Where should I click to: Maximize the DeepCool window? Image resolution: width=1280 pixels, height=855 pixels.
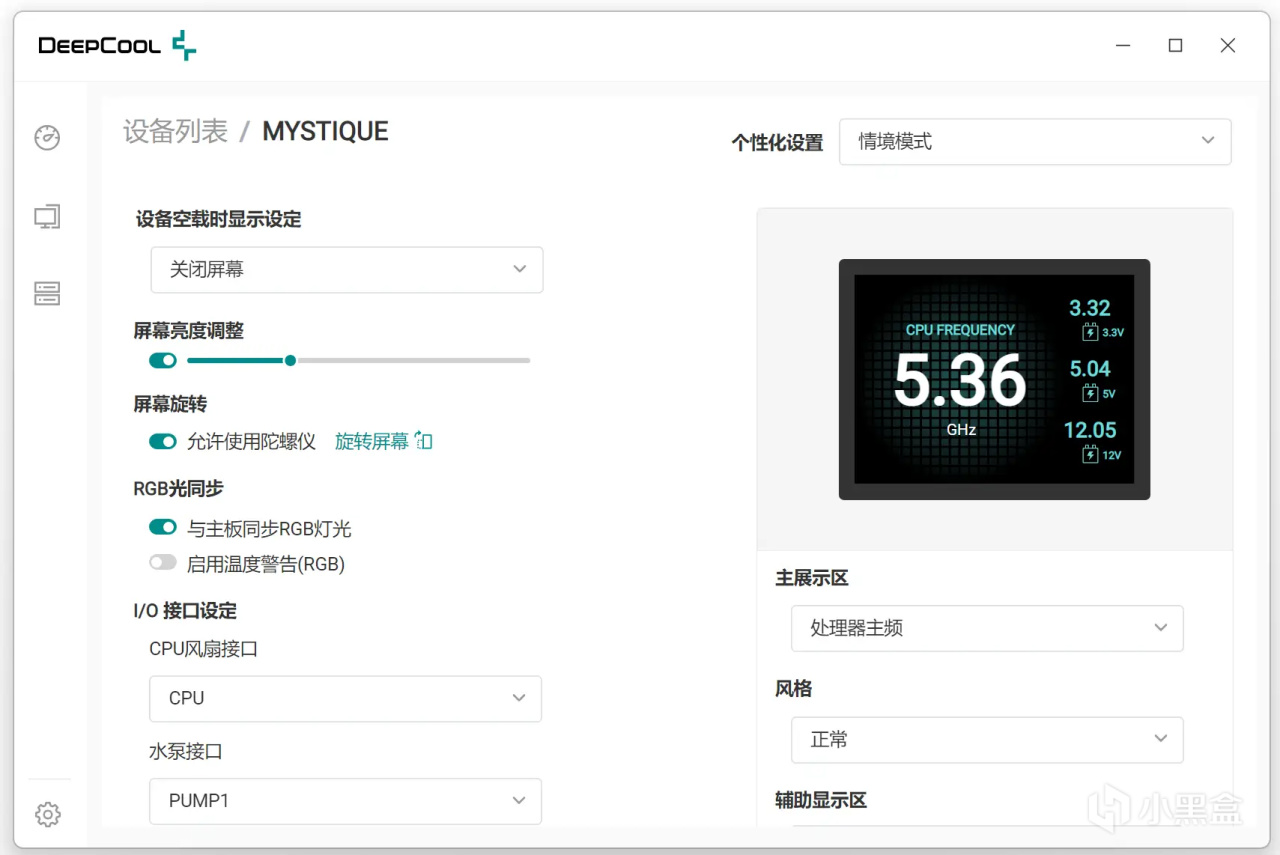click(1176, 45)
